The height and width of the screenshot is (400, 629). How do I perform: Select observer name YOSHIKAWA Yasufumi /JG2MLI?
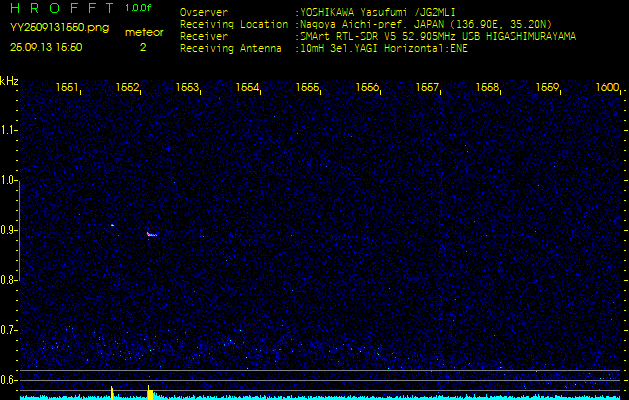point(377,13)
